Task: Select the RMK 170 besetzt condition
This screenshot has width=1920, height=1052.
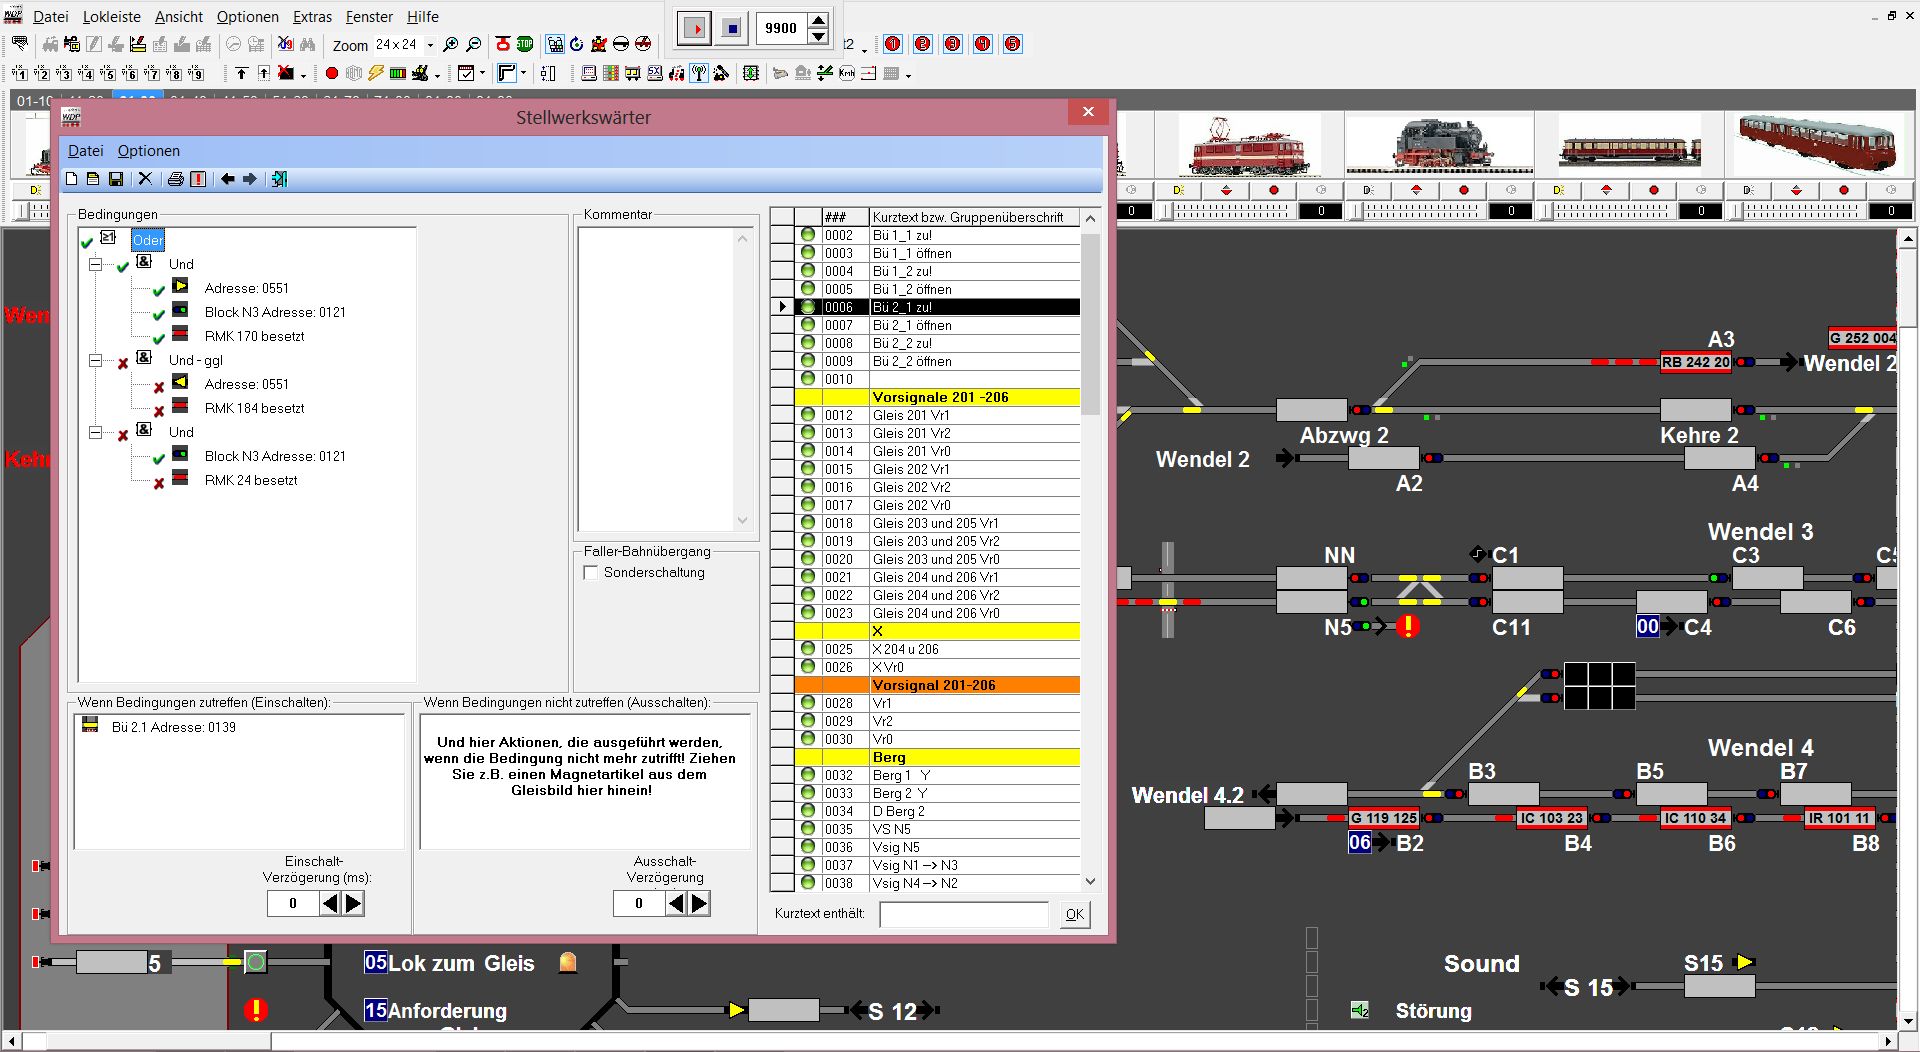Action: coord(254,336)
